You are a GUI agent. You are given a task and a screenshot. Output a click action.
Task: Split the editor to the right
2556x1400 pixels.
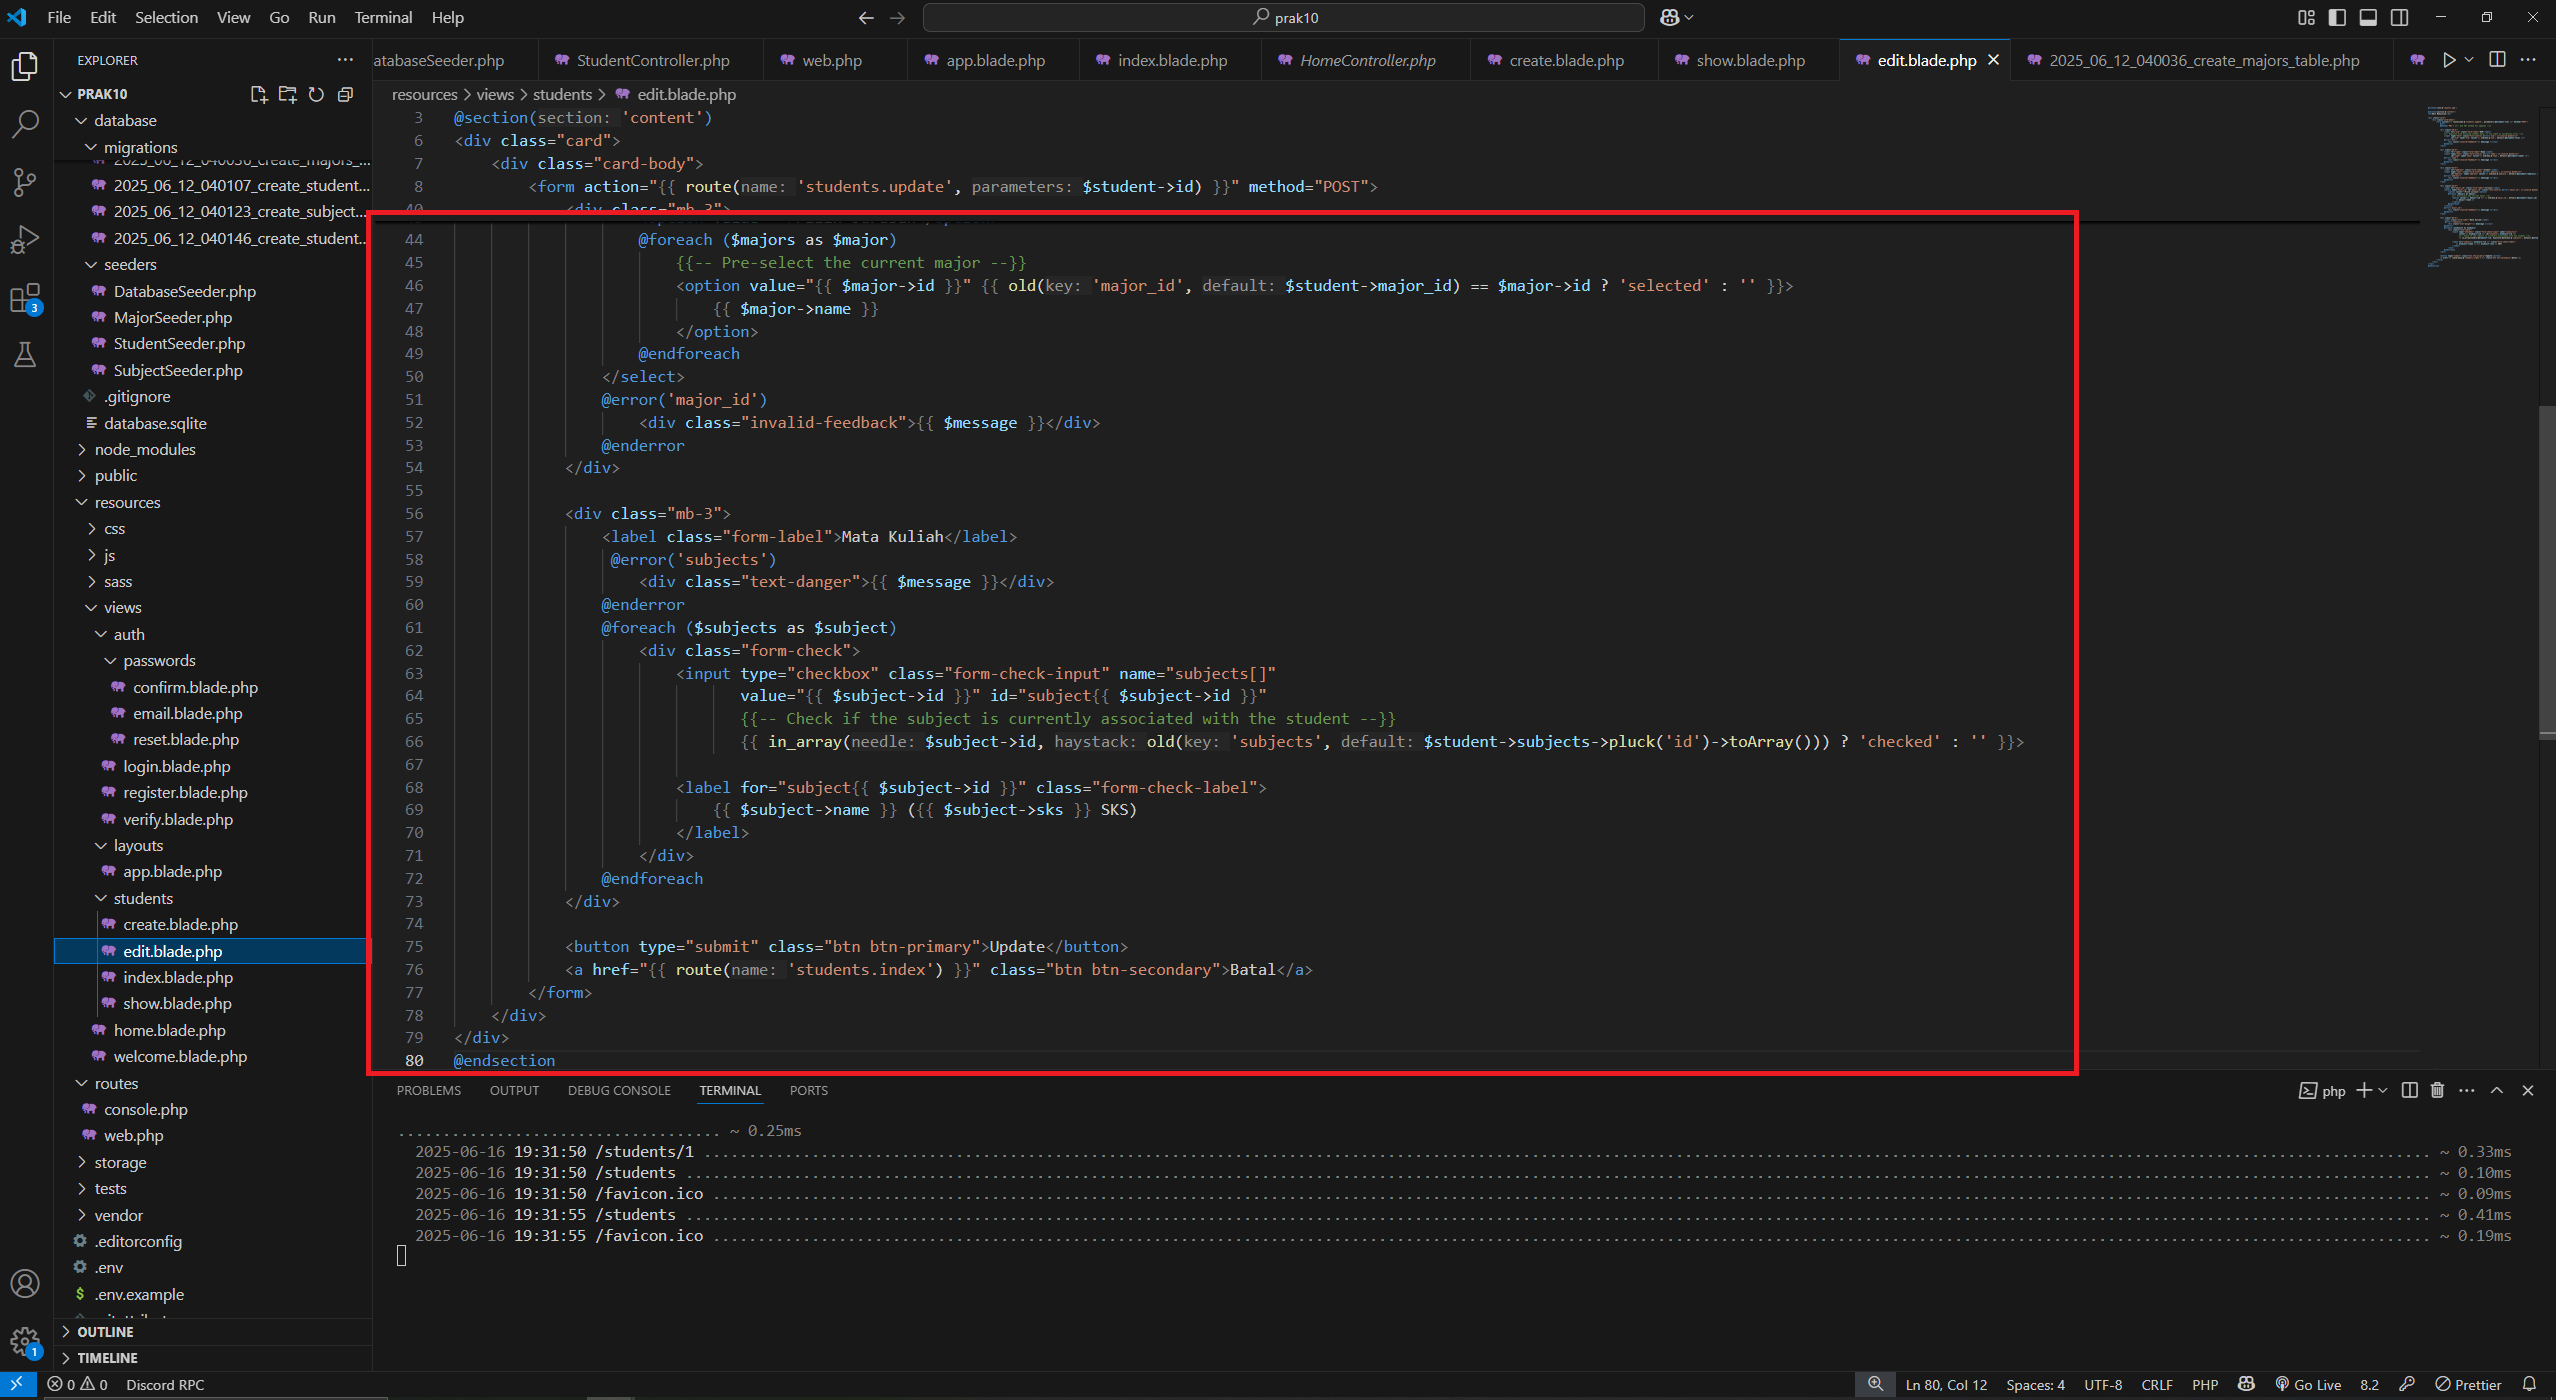click(2496, 60)
